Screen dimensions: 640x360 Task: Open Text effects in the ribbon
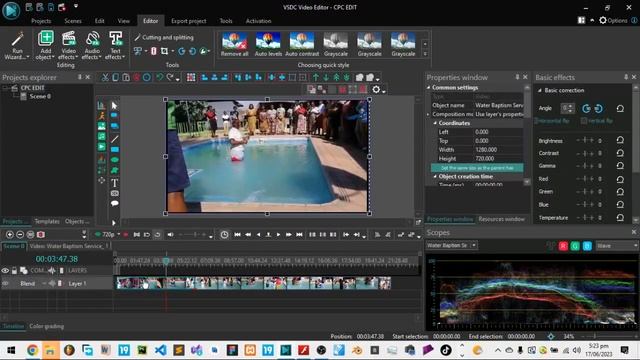coord(116,45)
